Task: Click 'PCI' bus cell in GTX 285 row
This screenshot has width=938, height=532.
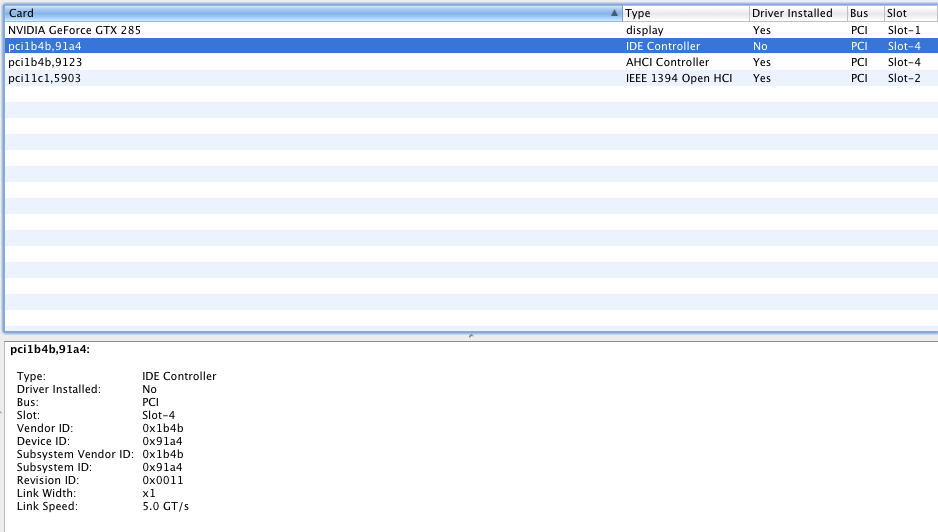Action: pos(859,30)
